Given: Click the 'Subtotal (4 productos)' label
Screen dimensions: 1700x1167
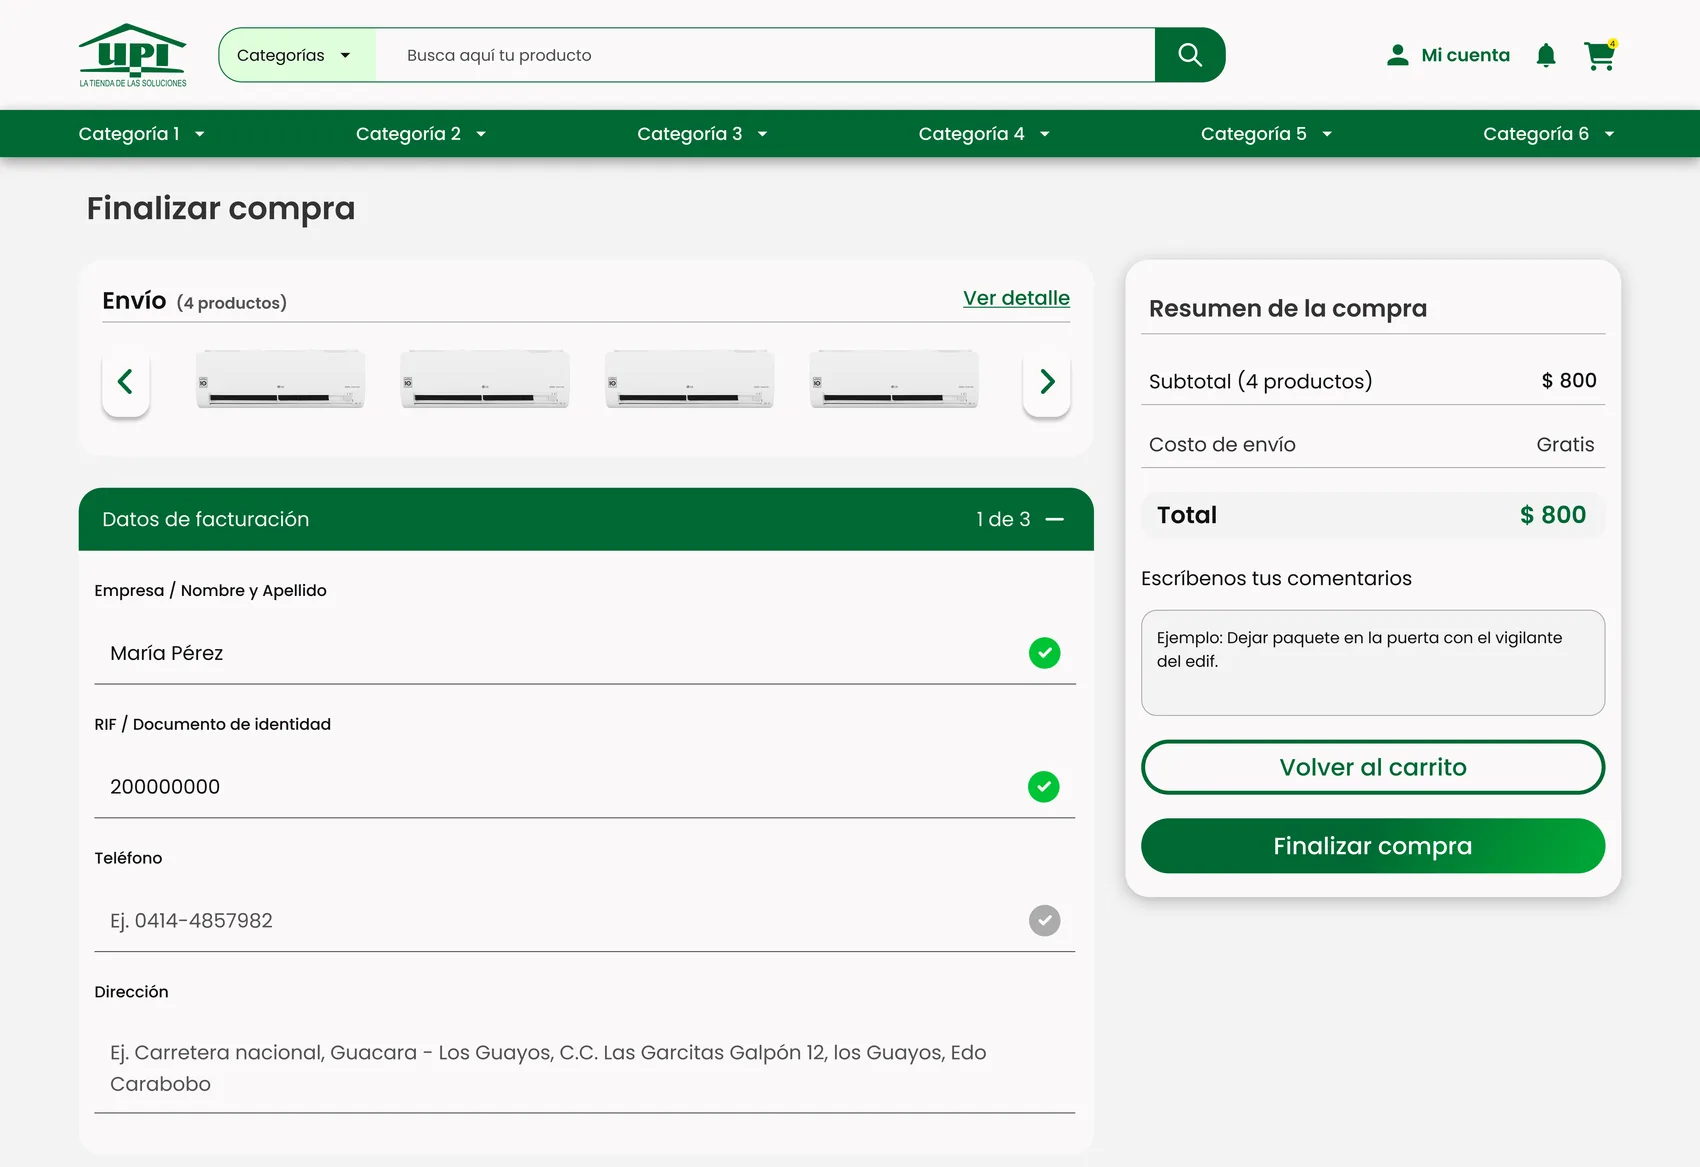Looking at the screenshot, I should tap(1261, 382).
